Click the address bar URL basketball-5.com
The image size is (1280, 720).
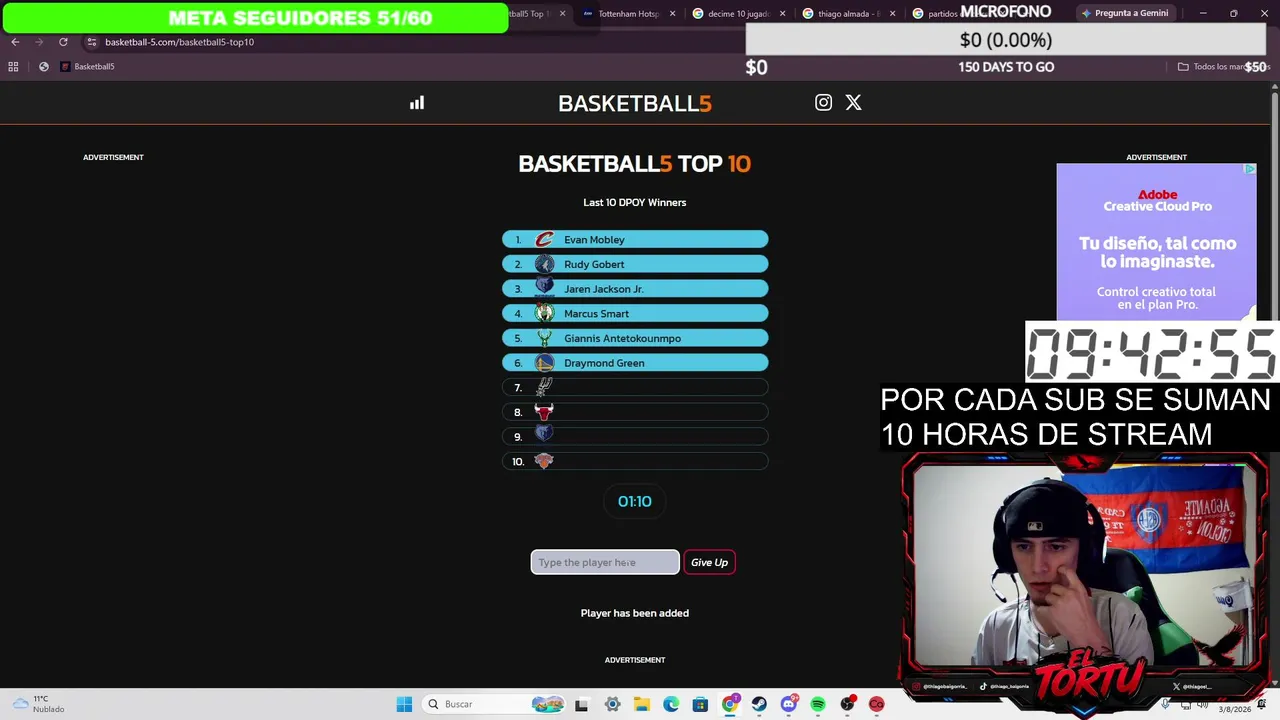(x=180, y=42)
